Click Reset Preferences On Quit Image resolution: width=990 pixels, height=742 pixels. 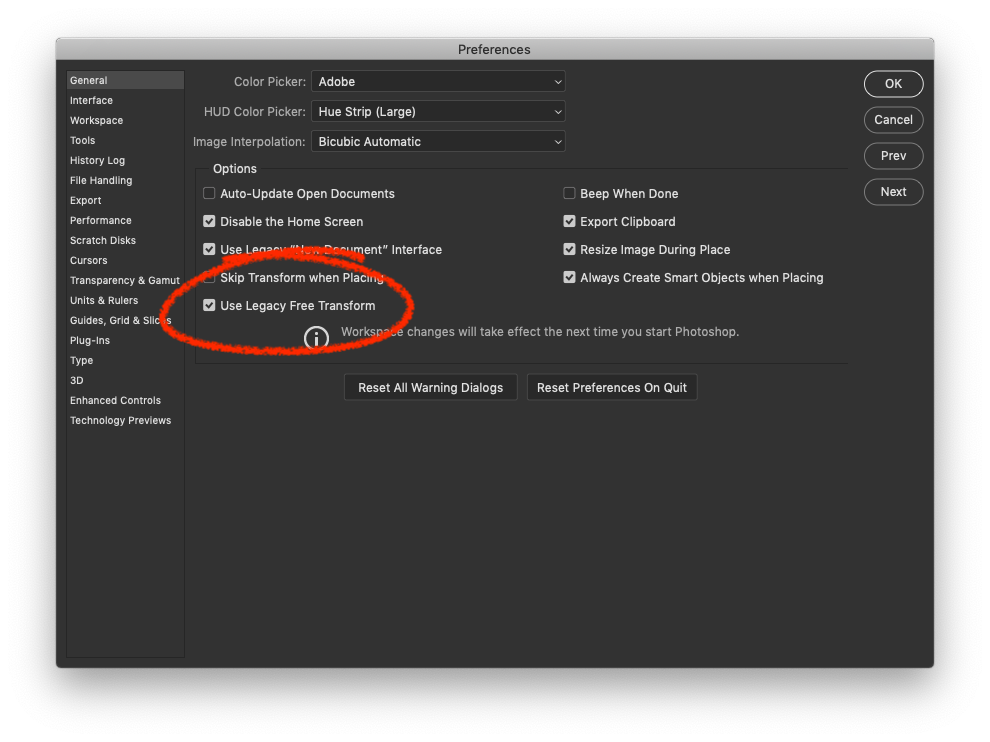(612, 388)
